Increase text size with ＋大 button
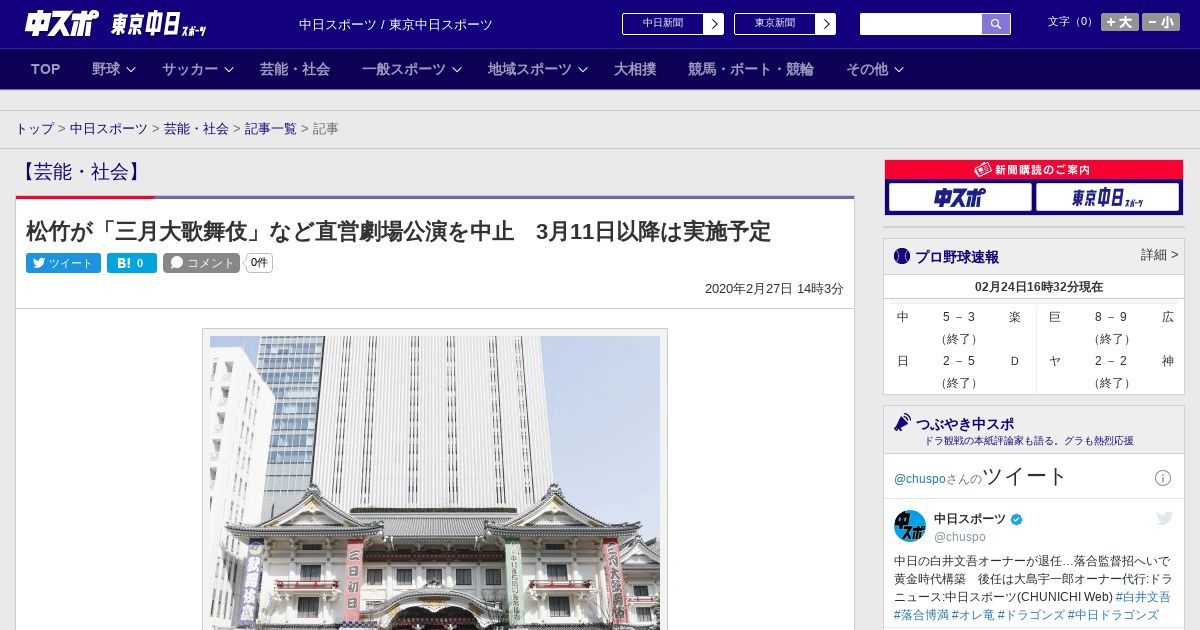The image size is (1200, 630). point(1120,22)
